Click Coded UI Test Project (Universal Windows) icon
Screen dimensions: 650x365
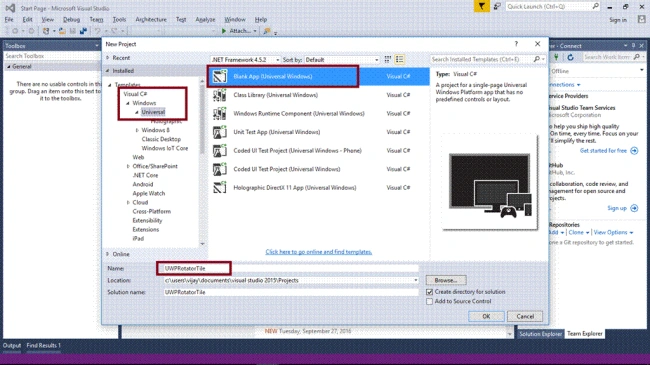click(x=220, y=169)
